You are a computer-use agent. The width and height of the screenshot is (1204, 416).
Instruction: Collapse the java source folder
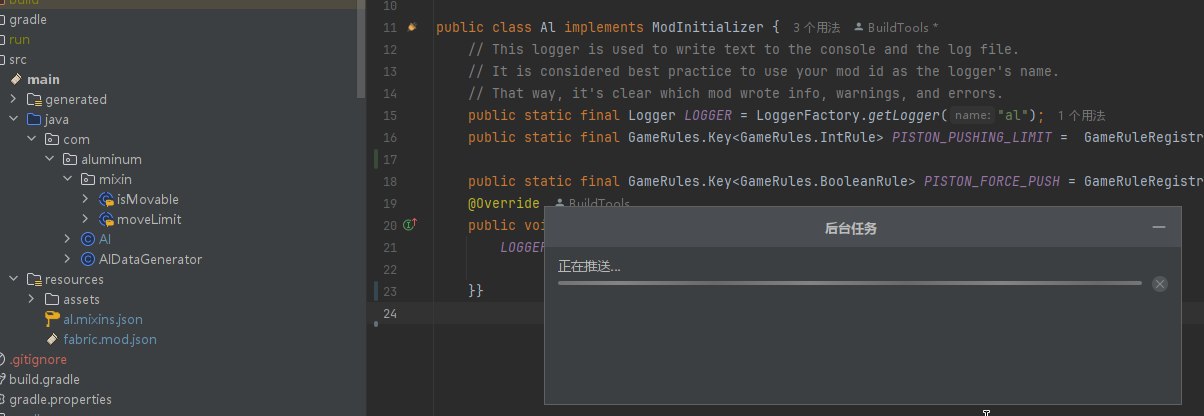[13, 119]
